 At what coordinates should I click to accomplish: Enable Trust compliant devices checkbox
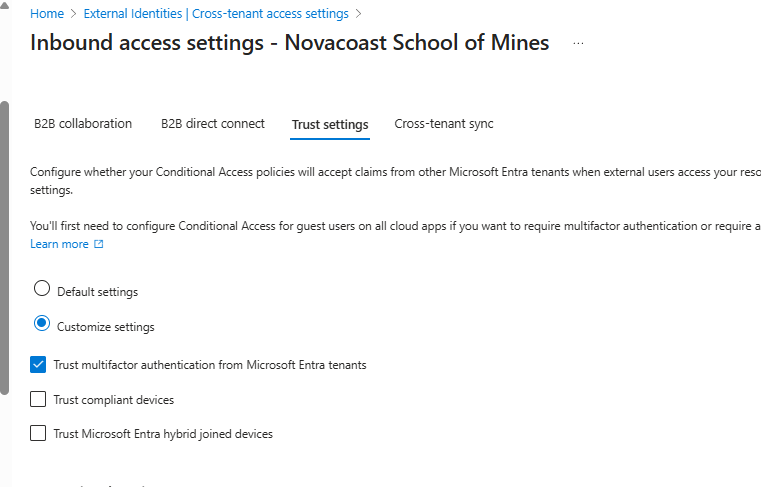coord(39,399)
